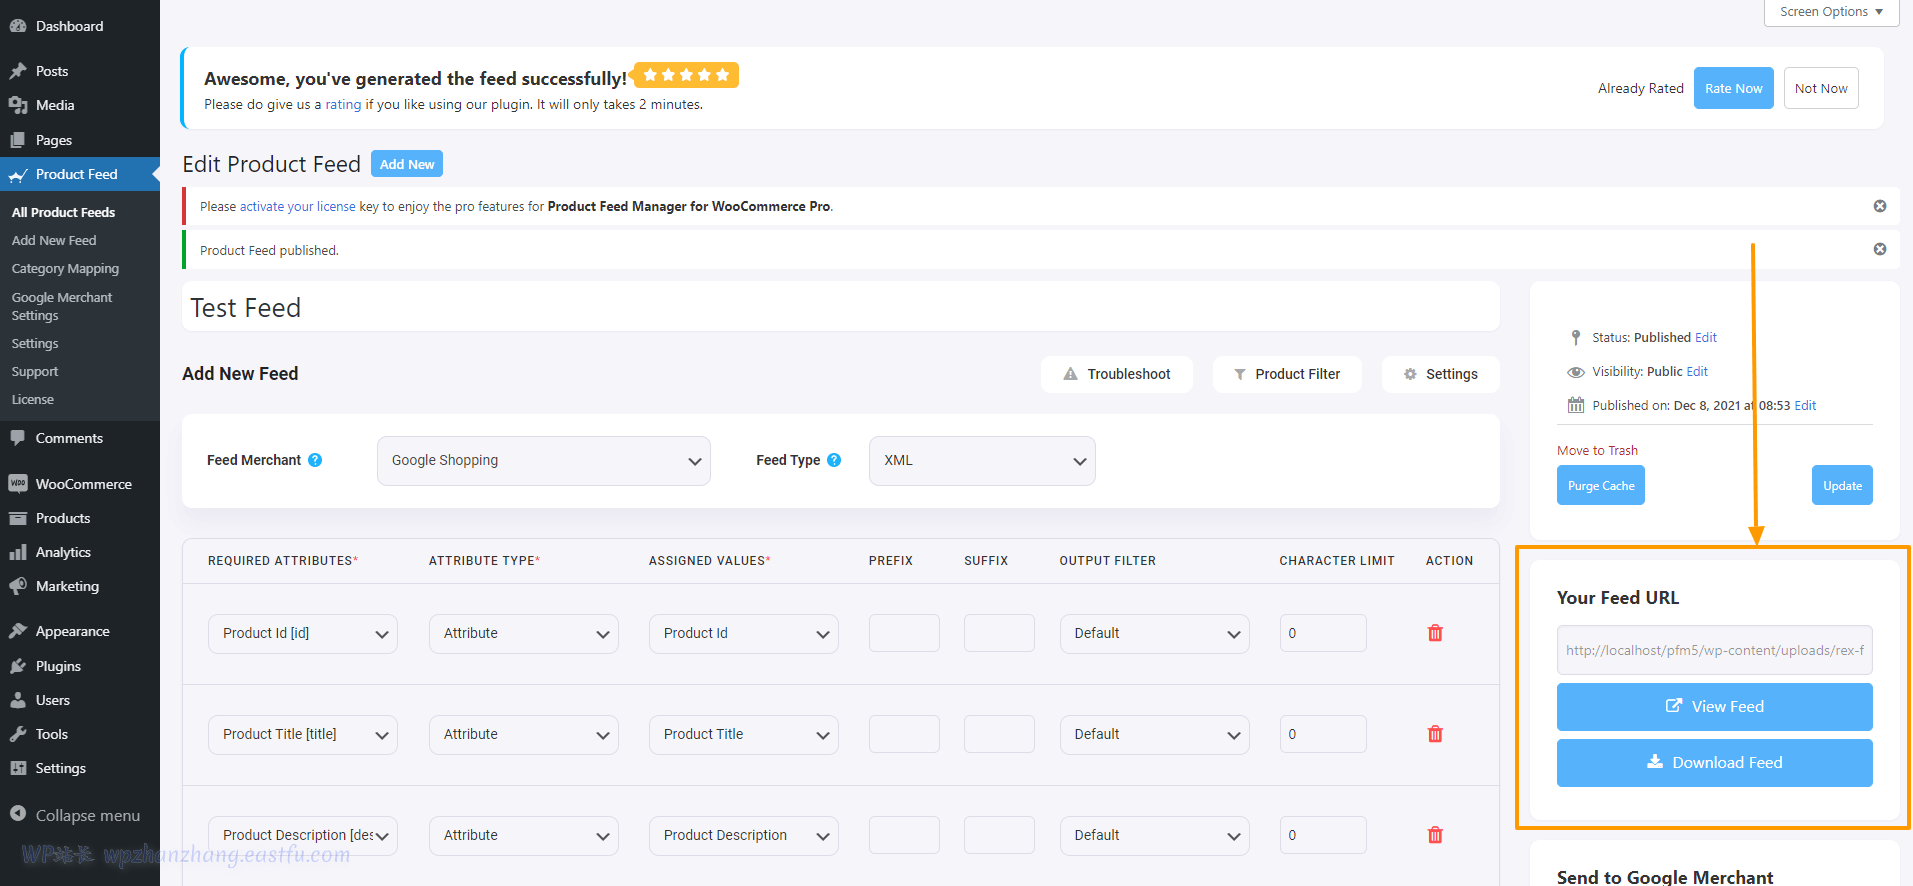
Task: Click the Purge Cache button
Action: (x=1600, y=486)
